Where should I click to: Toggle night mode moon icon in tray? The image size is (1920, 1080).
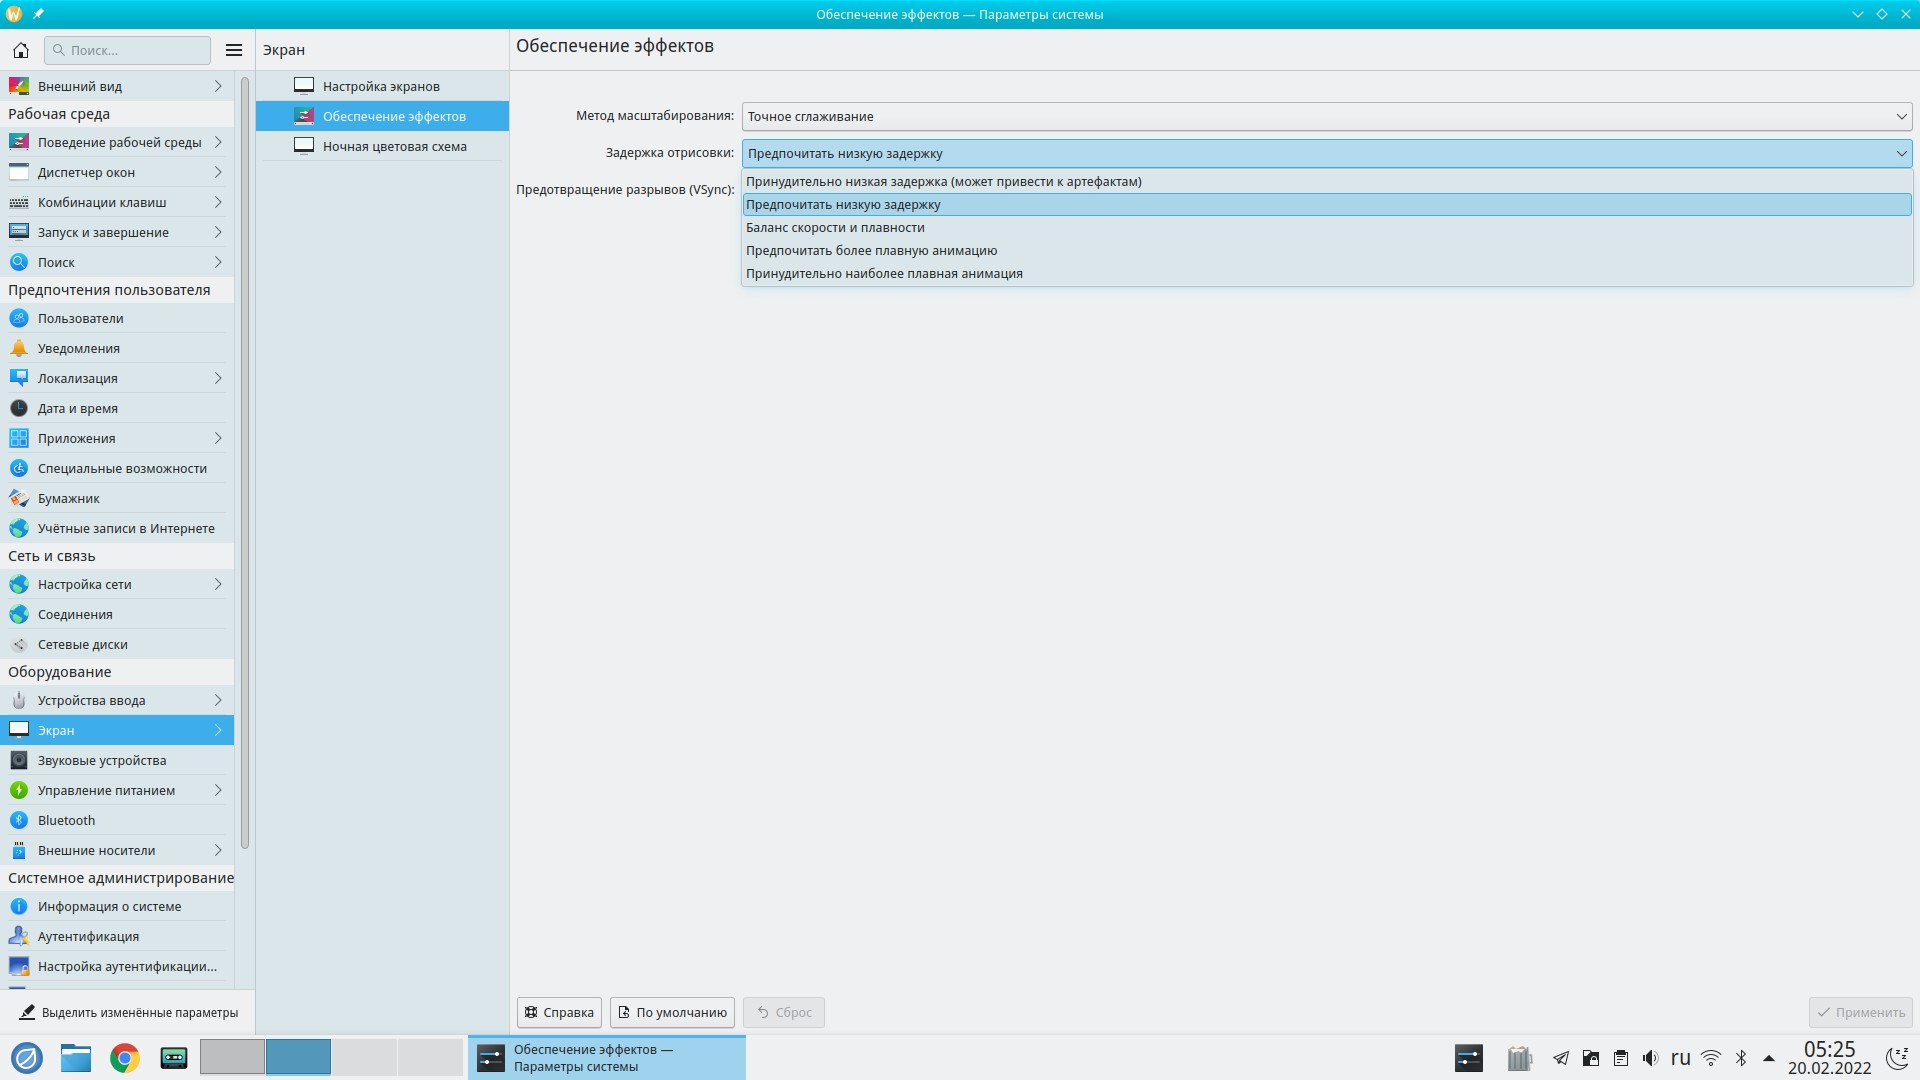[x=1897, y=1058]
